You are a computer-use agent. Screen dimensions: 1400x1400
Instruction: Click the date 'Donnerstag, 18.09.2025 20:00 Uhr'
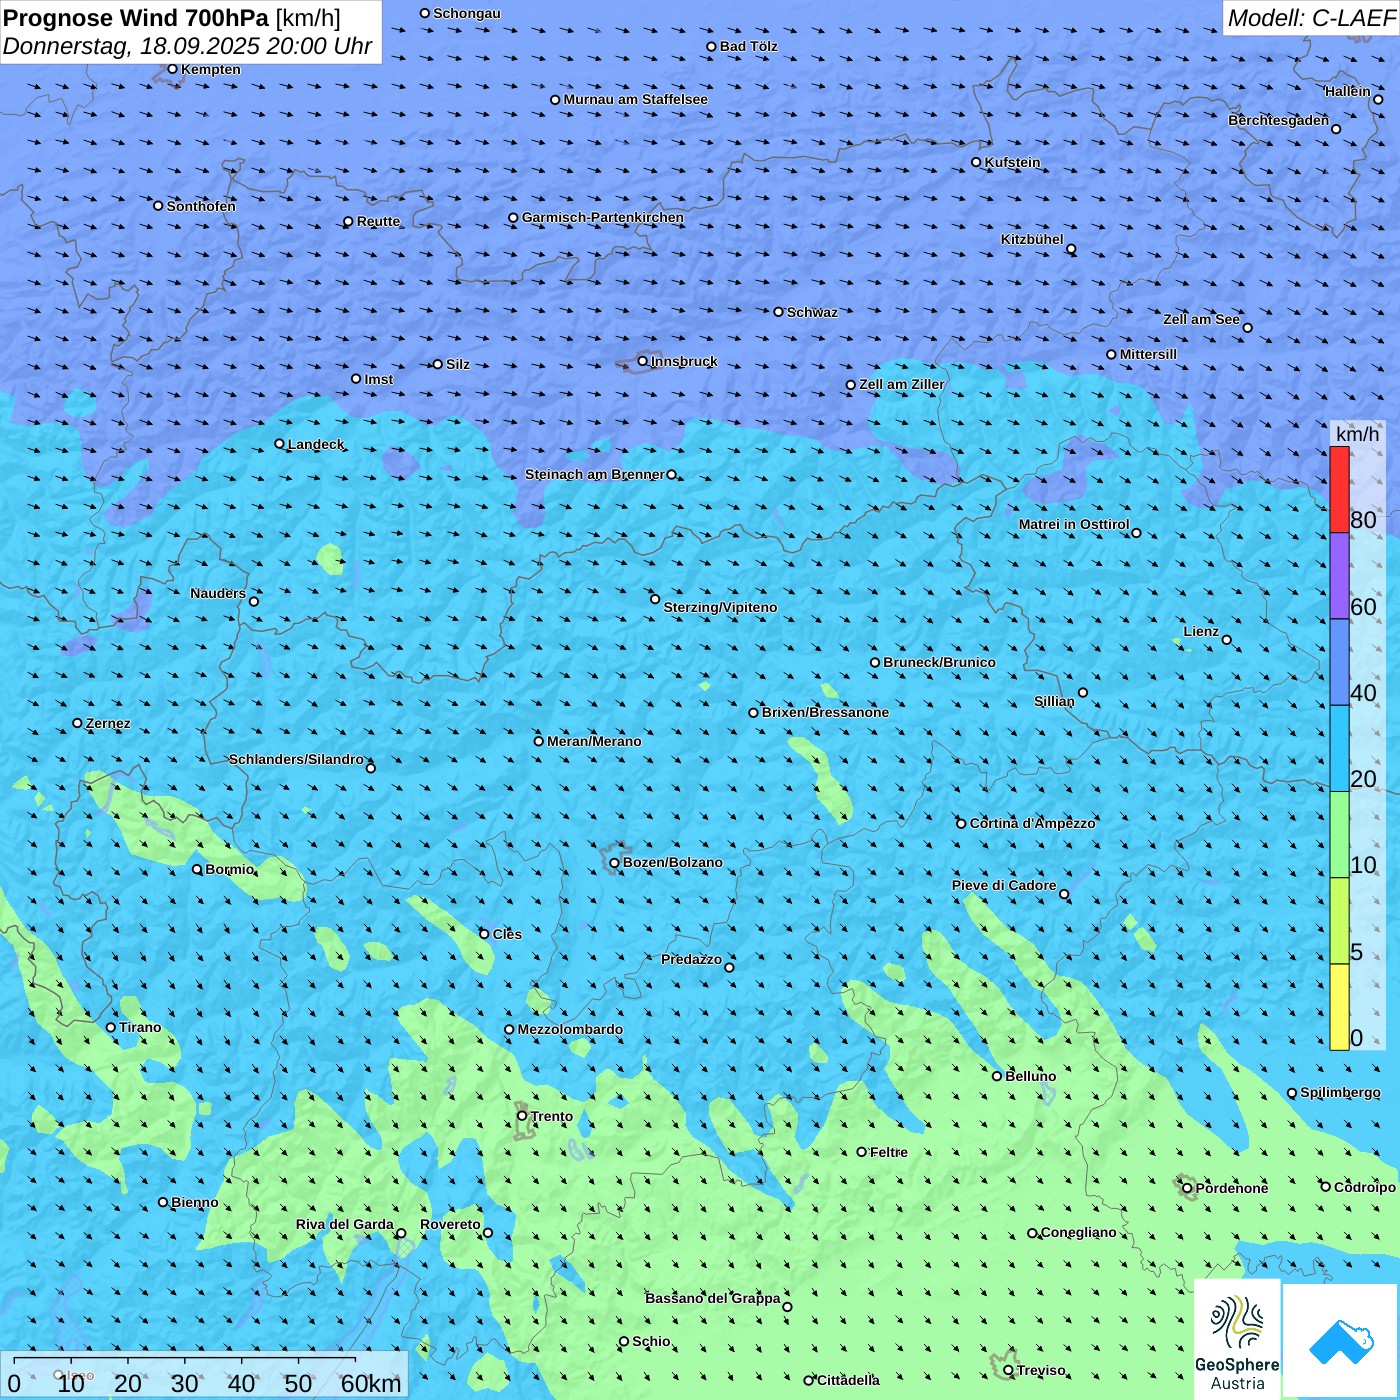point(188,46)
